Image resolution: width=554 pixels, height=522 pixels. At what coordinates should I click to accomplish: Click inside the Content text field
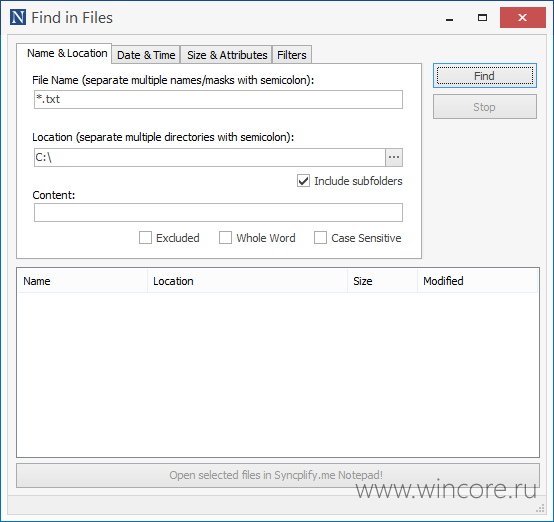click(x=218, y=212)
